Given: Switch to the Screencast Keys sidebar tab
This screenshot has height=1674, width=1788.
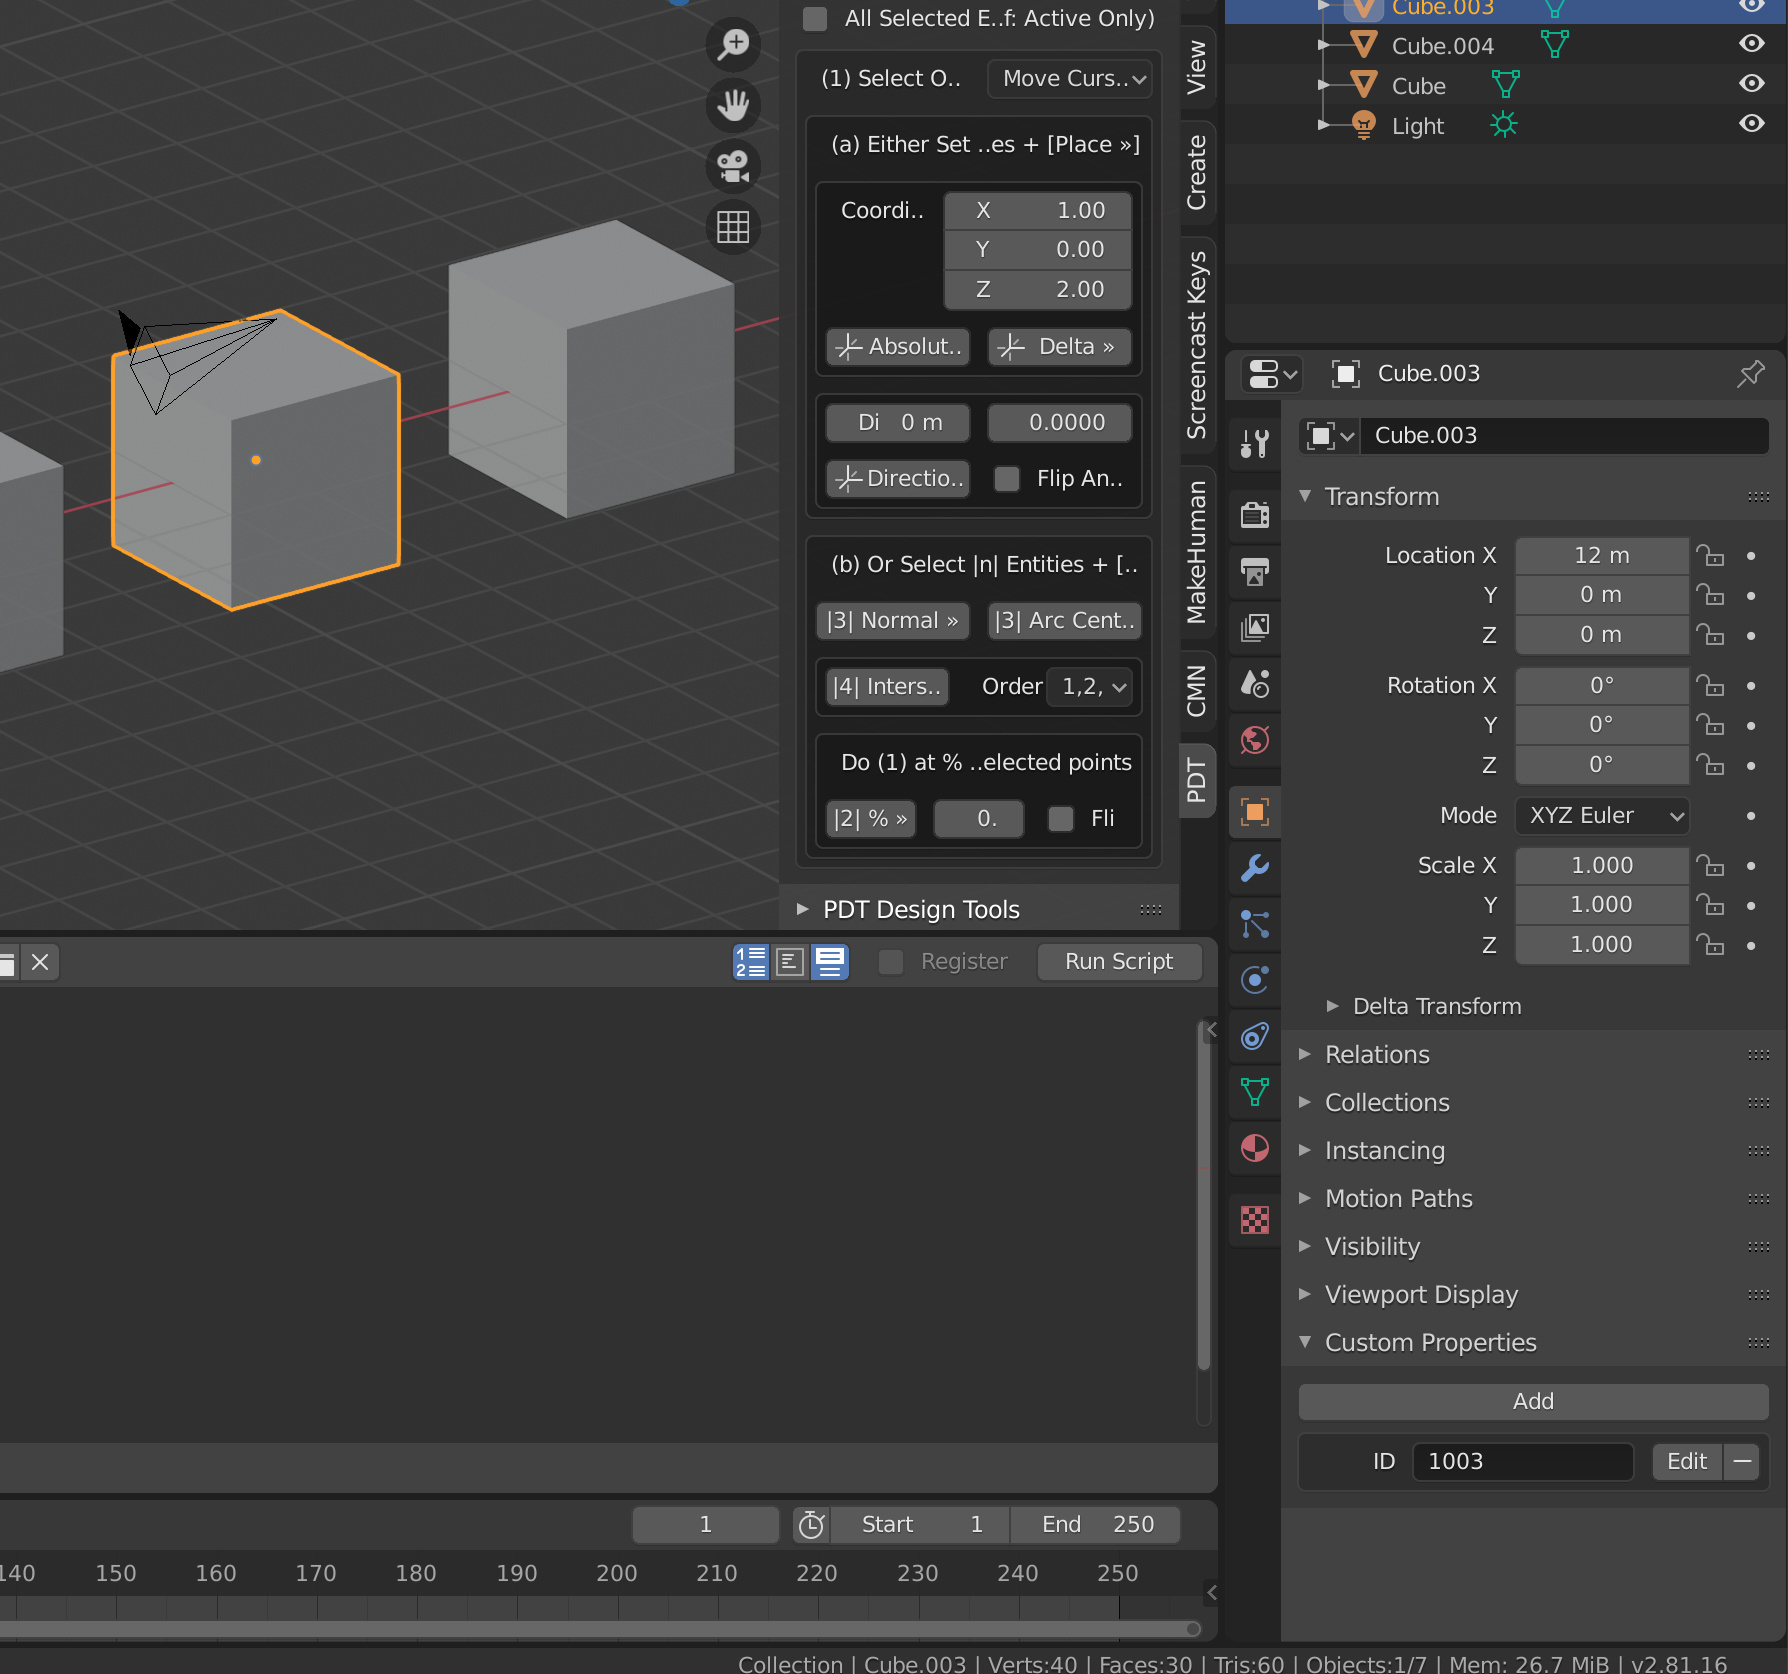Looking at the screenshot, I should [1197, 345].
